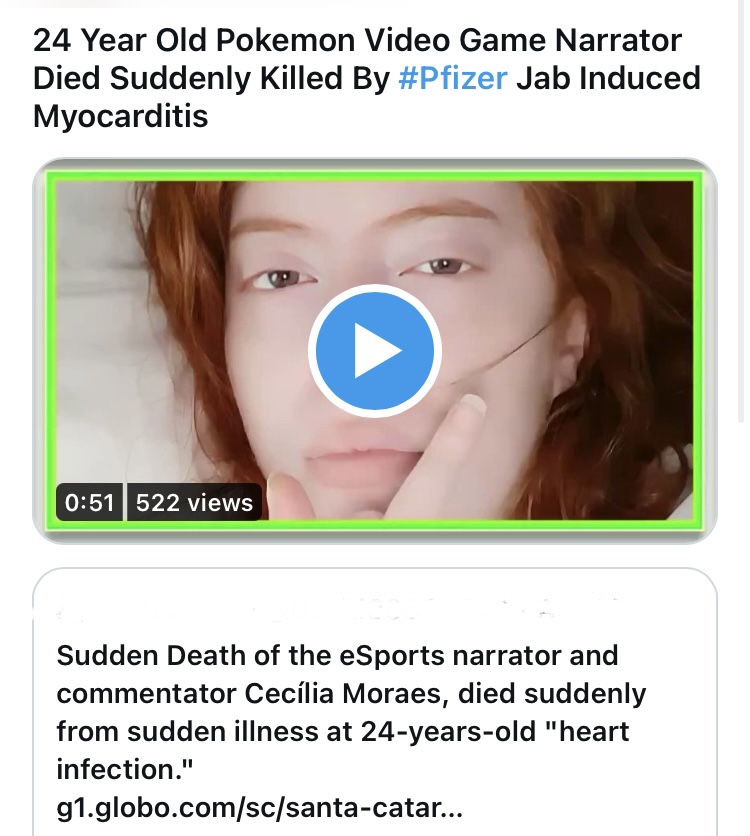Tap the 522 views counter
Viewport: 750px width, 836px height.
[x=194, y=502]
